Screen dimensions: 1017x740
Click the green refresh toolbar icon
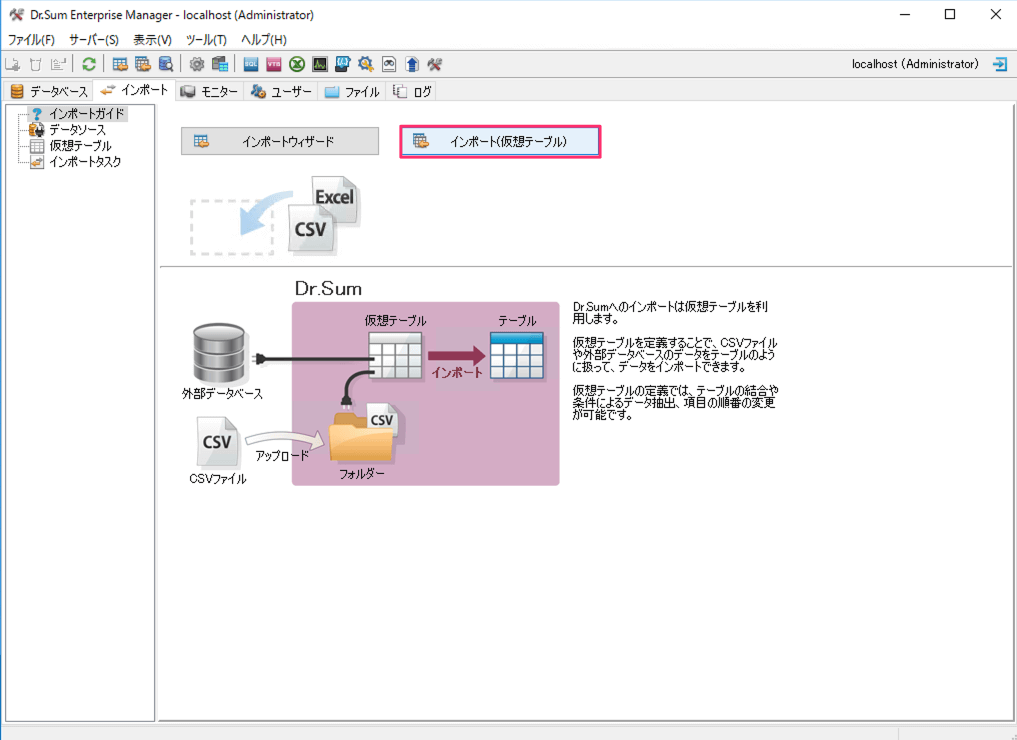[89, 64]
